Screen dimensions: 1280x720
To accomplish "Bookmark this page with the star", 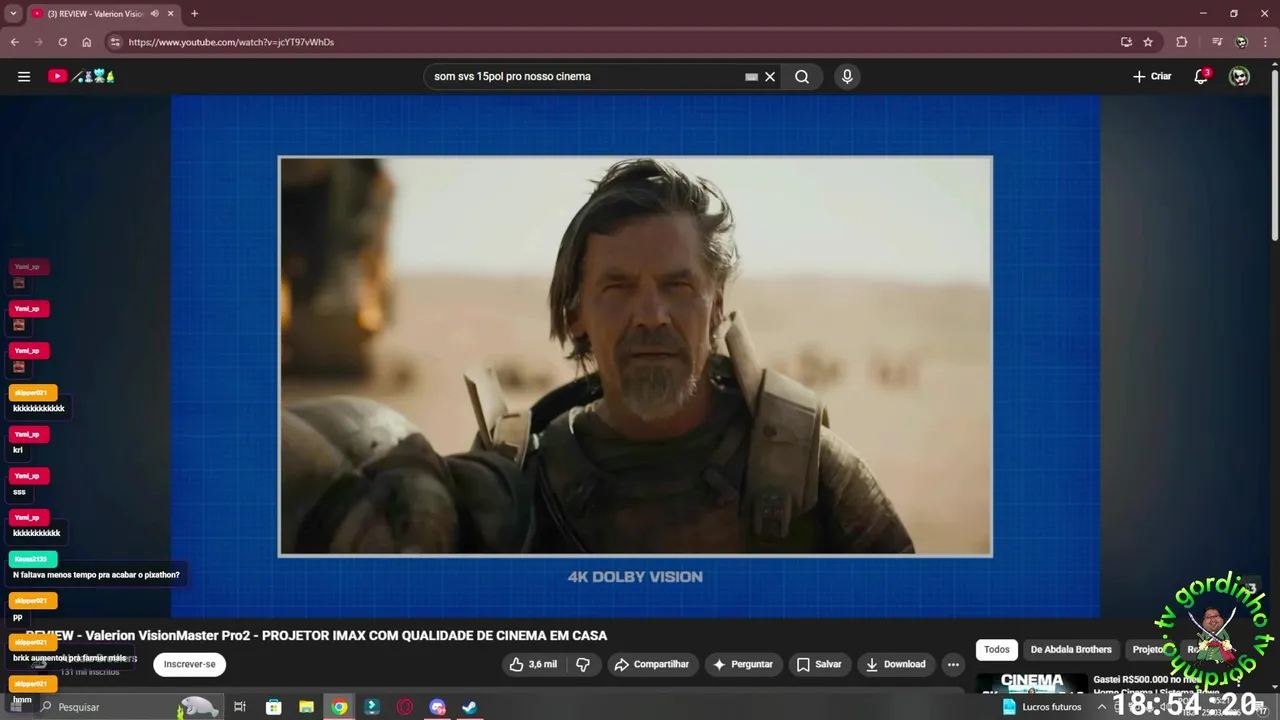I will (1148, 42).
